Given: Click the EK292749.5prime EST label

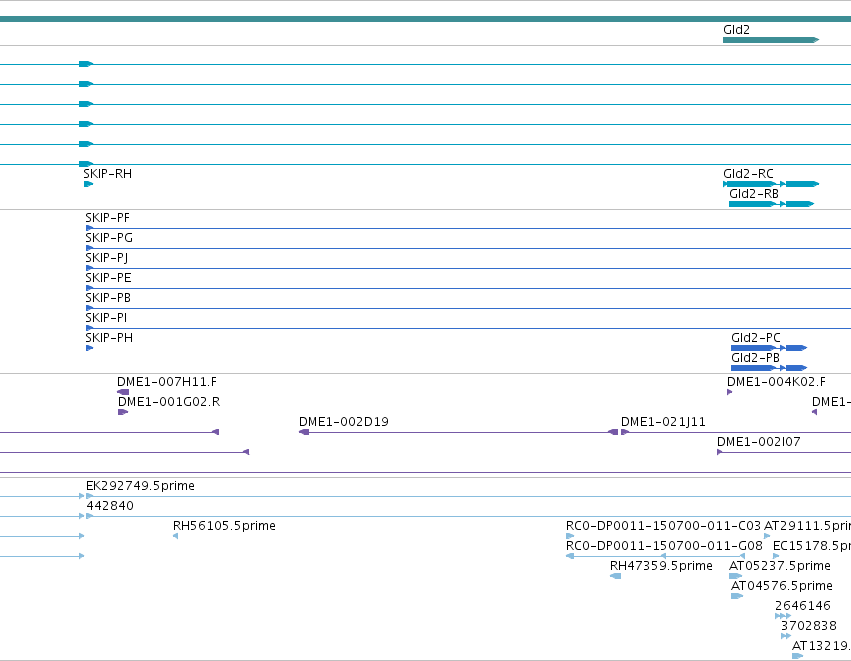Looking at the screenshot, I should pos(140,486).
